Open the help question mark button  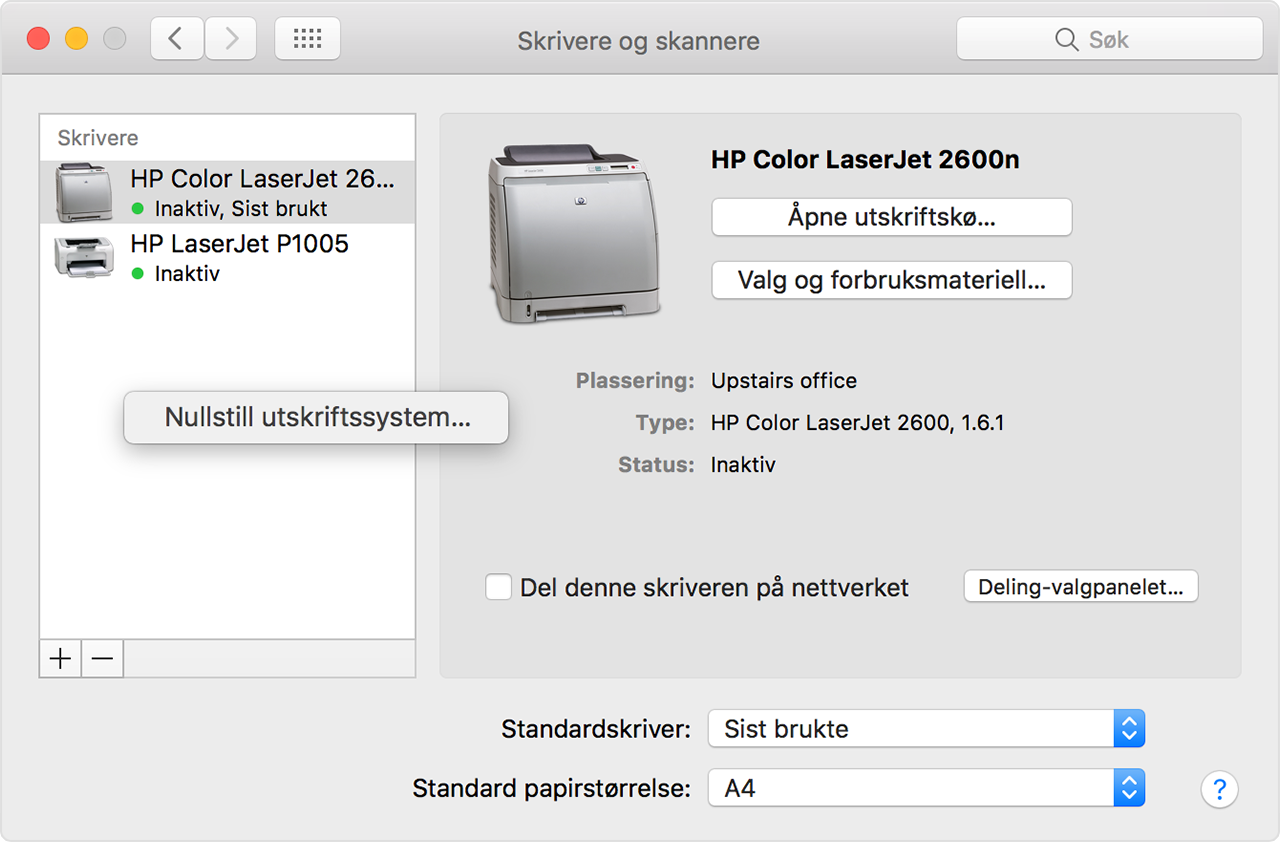pyautogui.click(x=1219, y=789)
